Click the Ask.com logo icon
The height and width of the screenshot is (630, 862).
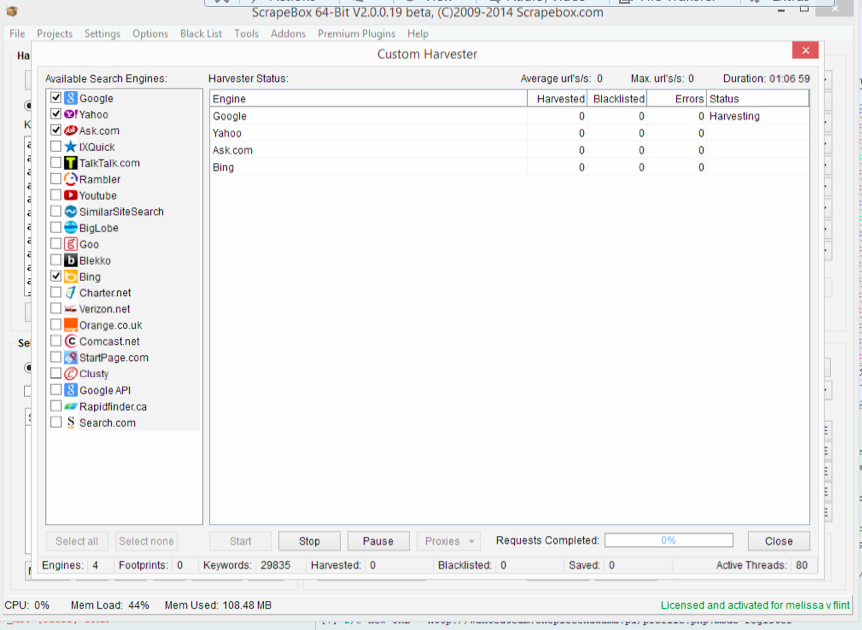pyautogui.click(x=70, y=130)
